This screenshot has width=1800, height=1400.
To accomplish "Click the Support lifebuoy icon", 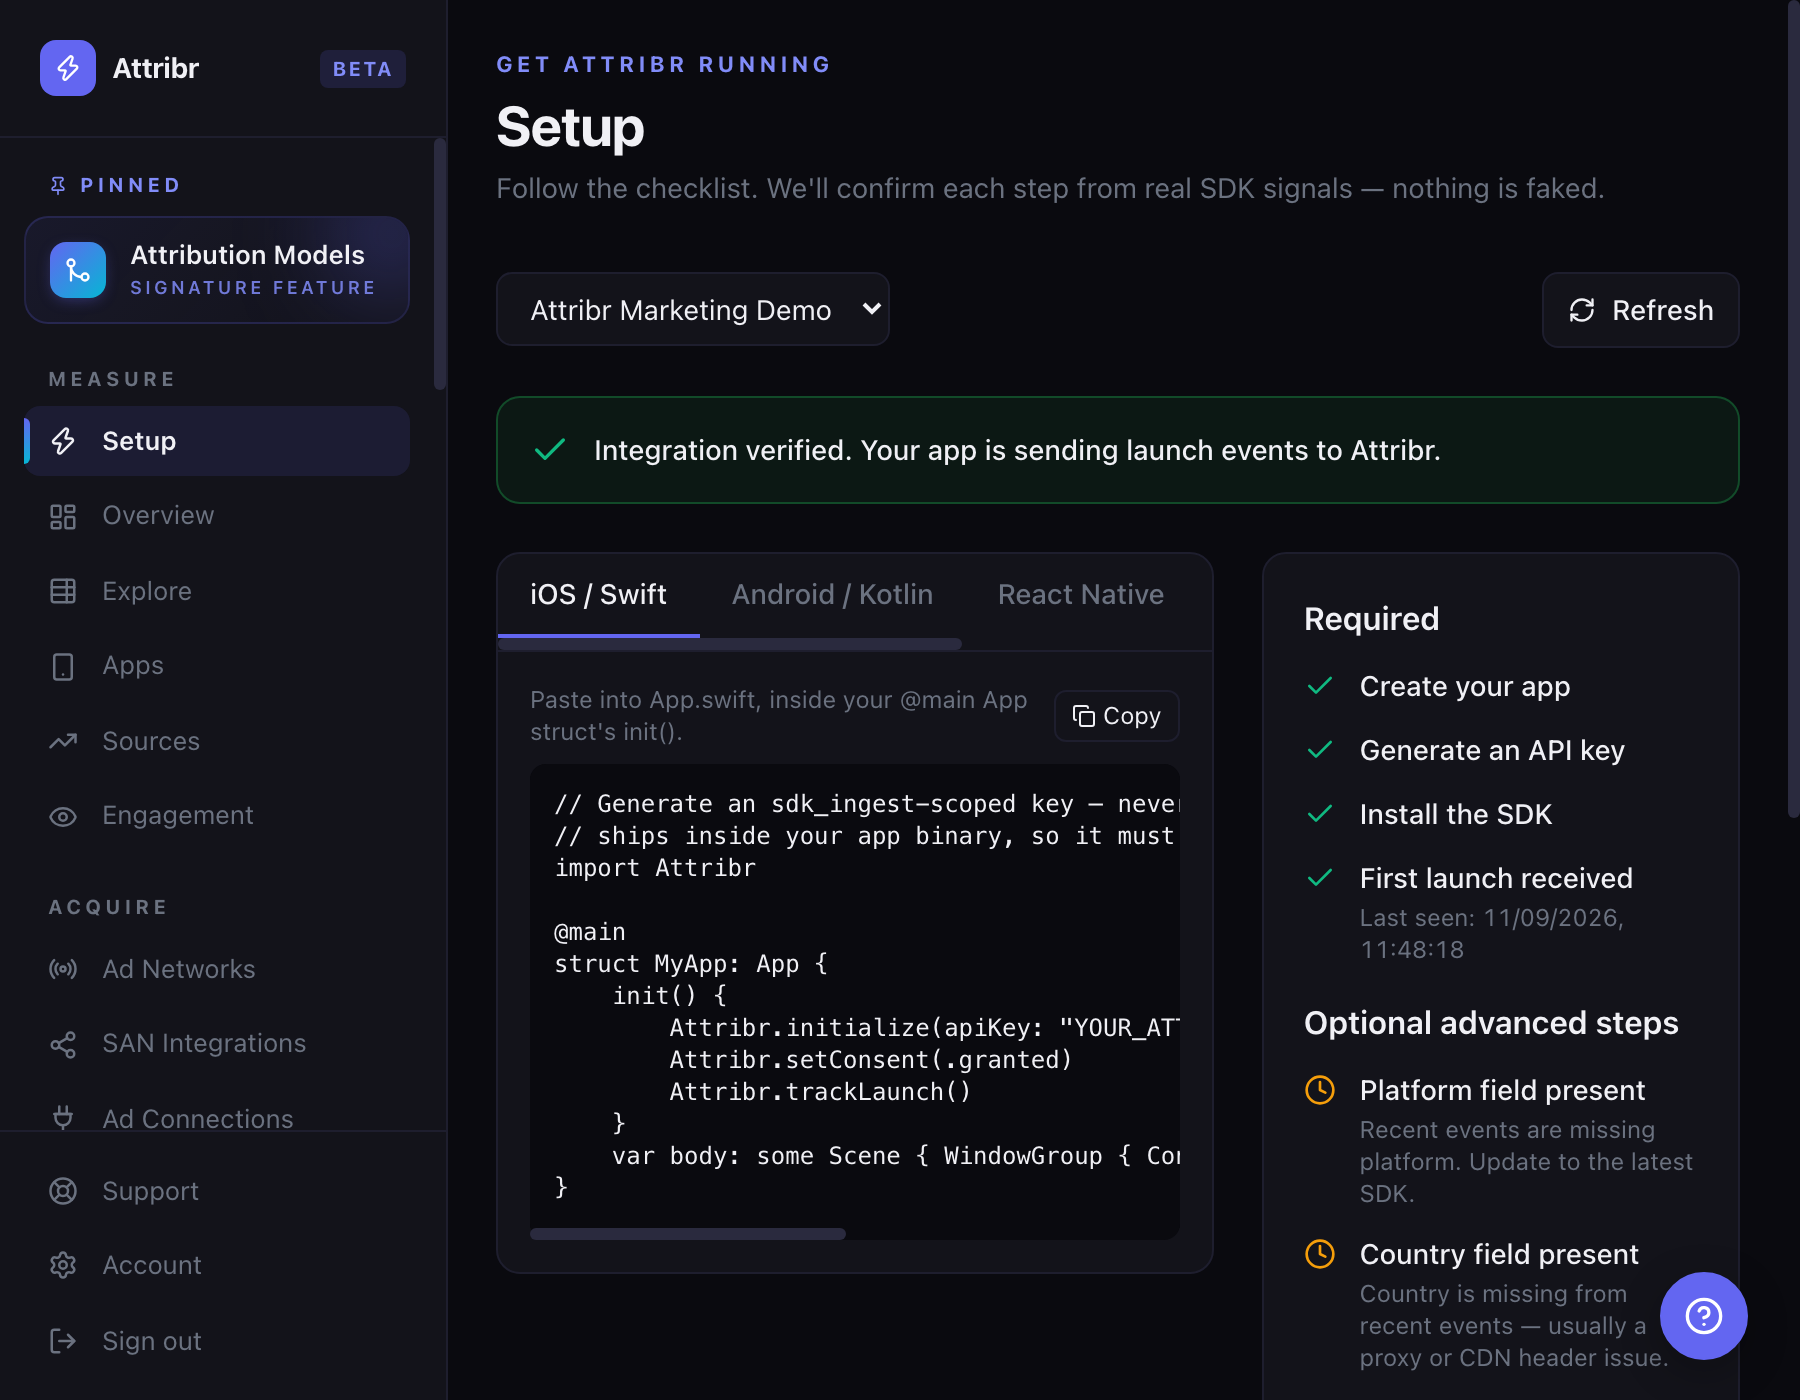I will (x=63, y=1191).
